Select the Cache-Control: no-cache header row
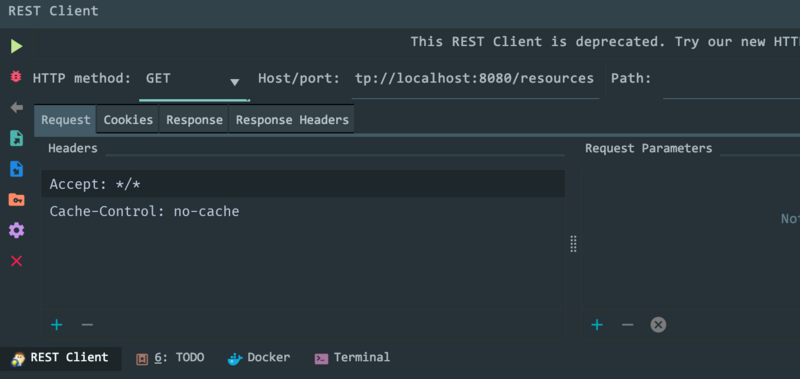 click(303, 211)
